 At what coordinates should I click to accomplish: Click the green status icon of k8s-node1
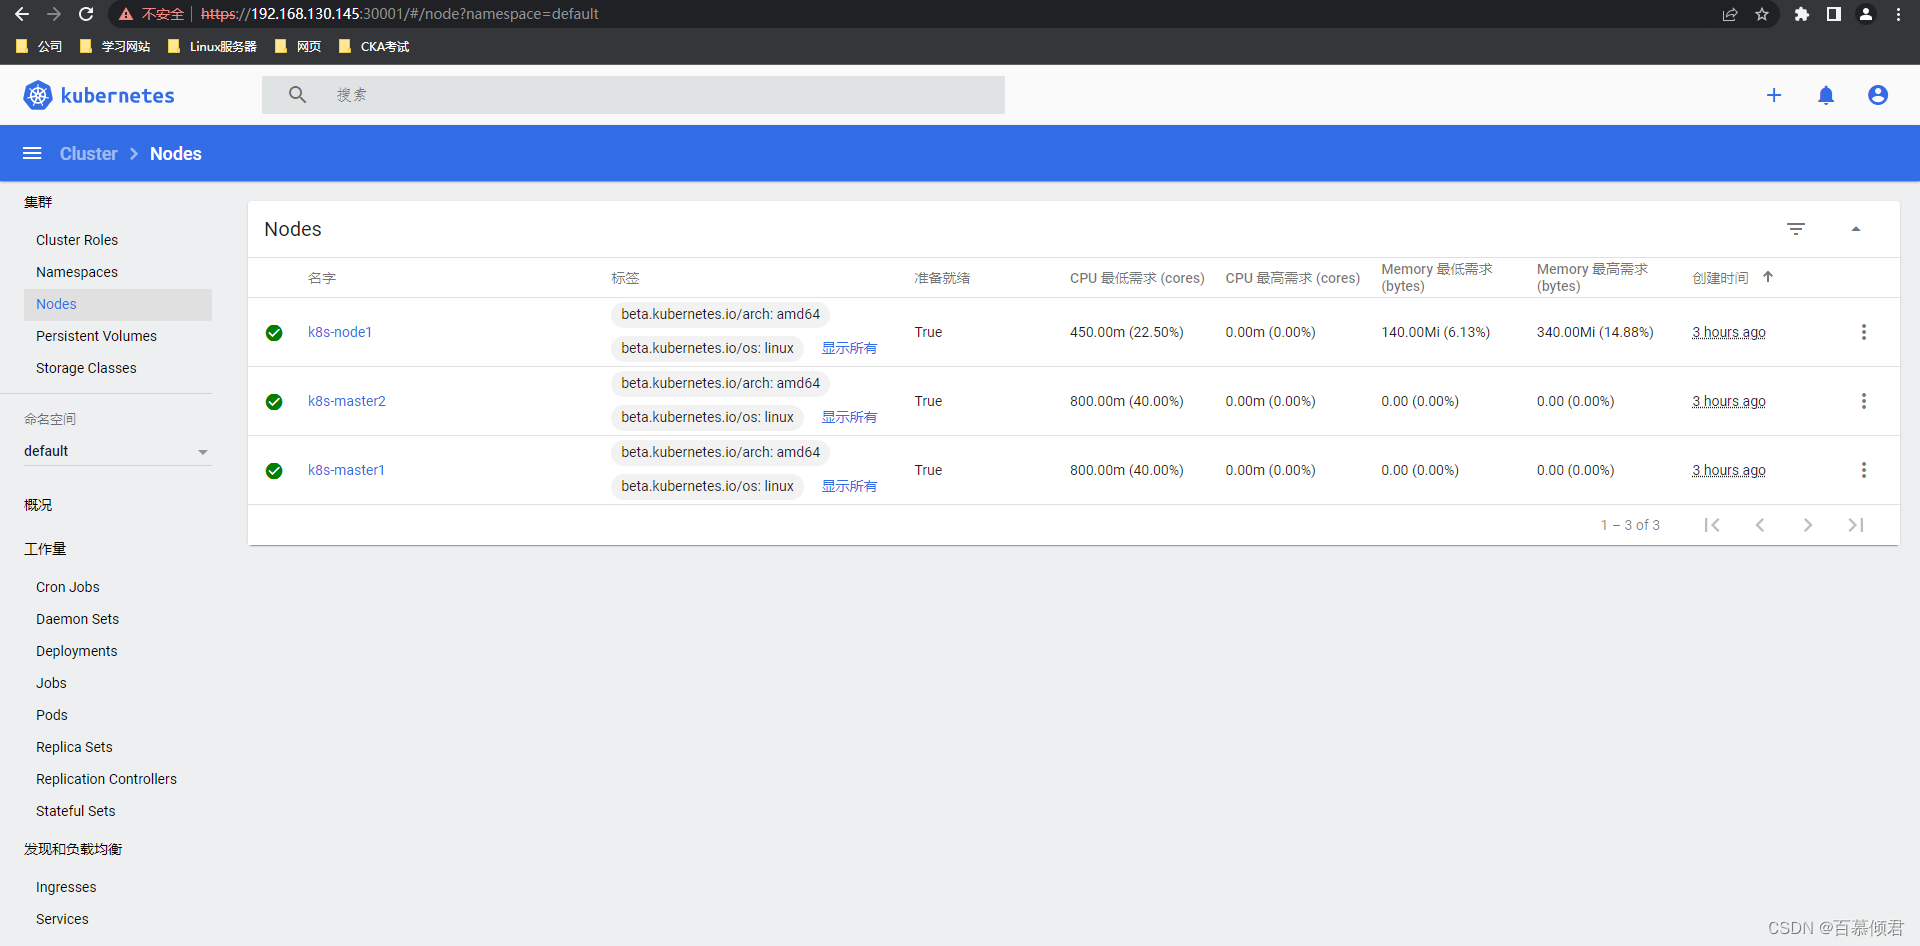tap(274, 333)
